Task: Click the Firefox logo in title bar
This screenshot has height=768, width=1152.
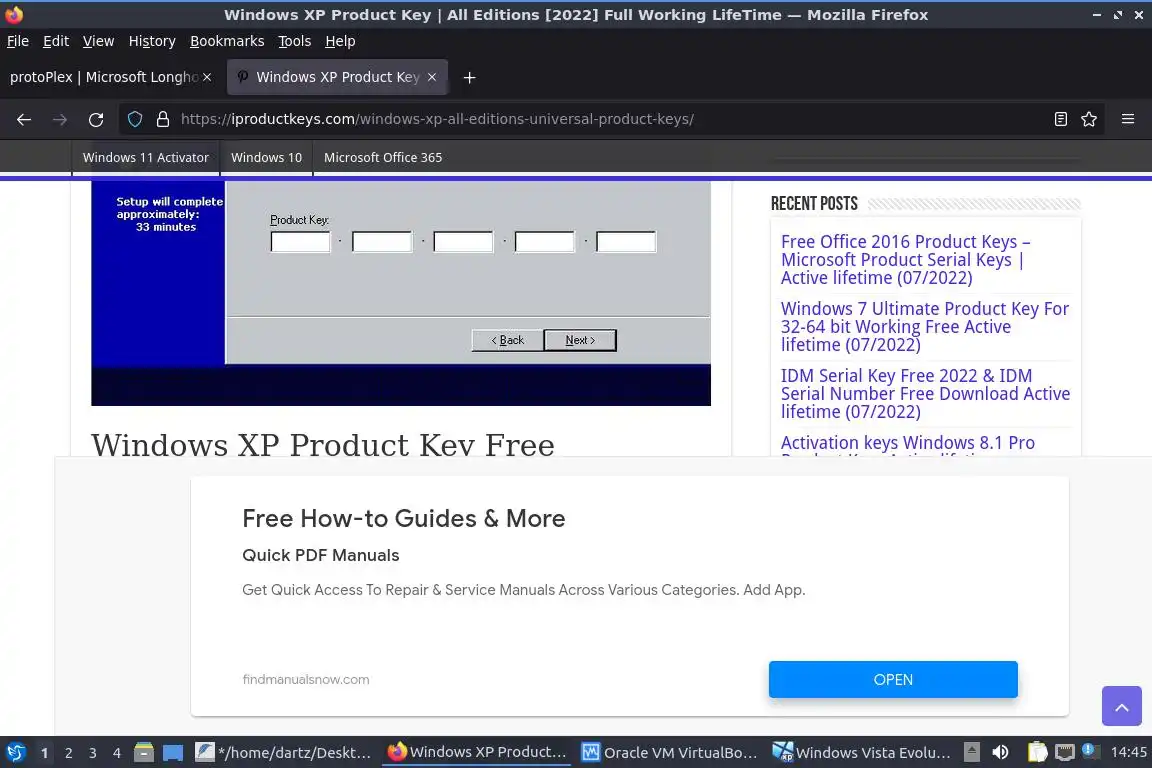Action: (13, 15)
